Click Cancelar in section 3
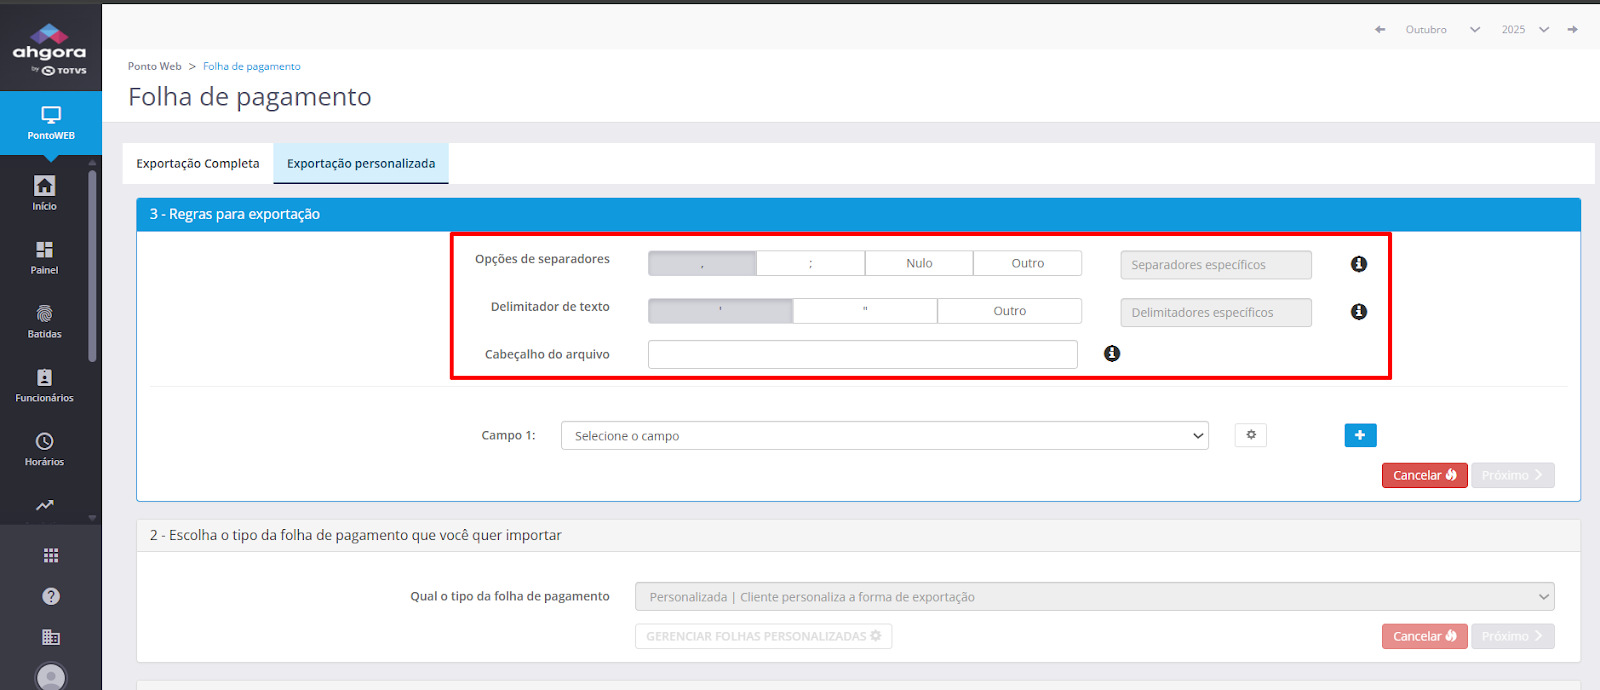Screen dimensions: 1600x690 click(x=1424, y=475)
